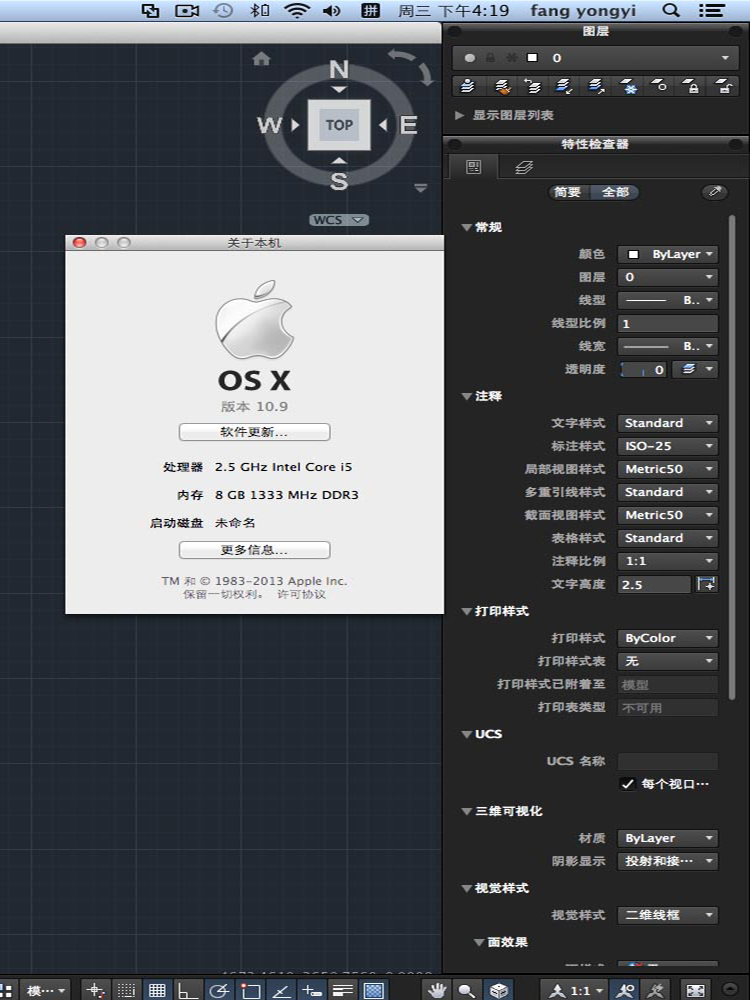This screenshot has height=1000, width=750.
Task: Click the round button at status bar end
Action: pos(731,990)
